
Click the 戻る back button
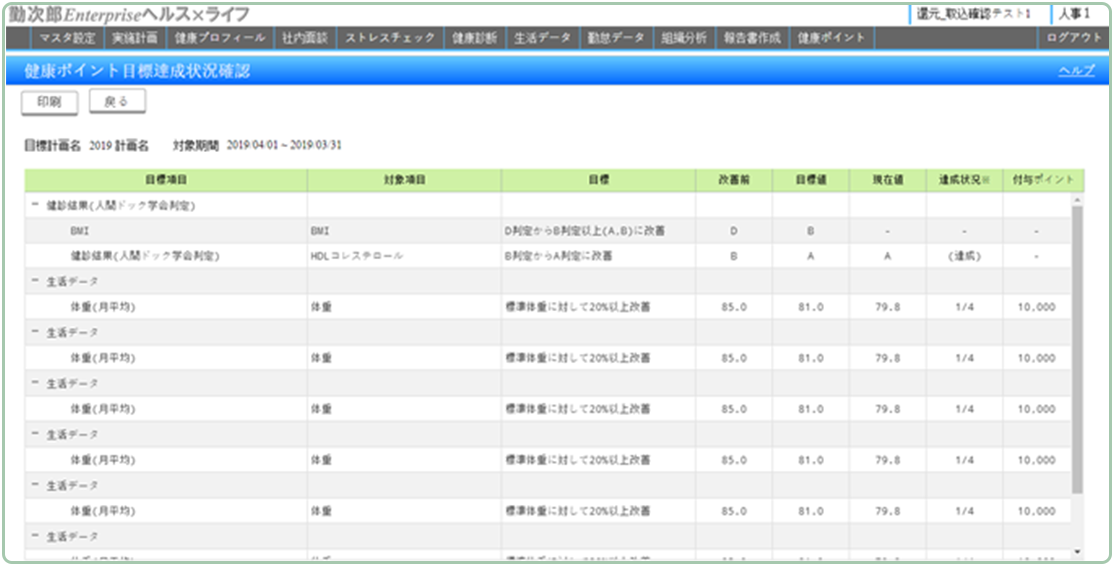pyautogui.click(x=117, y=102)
